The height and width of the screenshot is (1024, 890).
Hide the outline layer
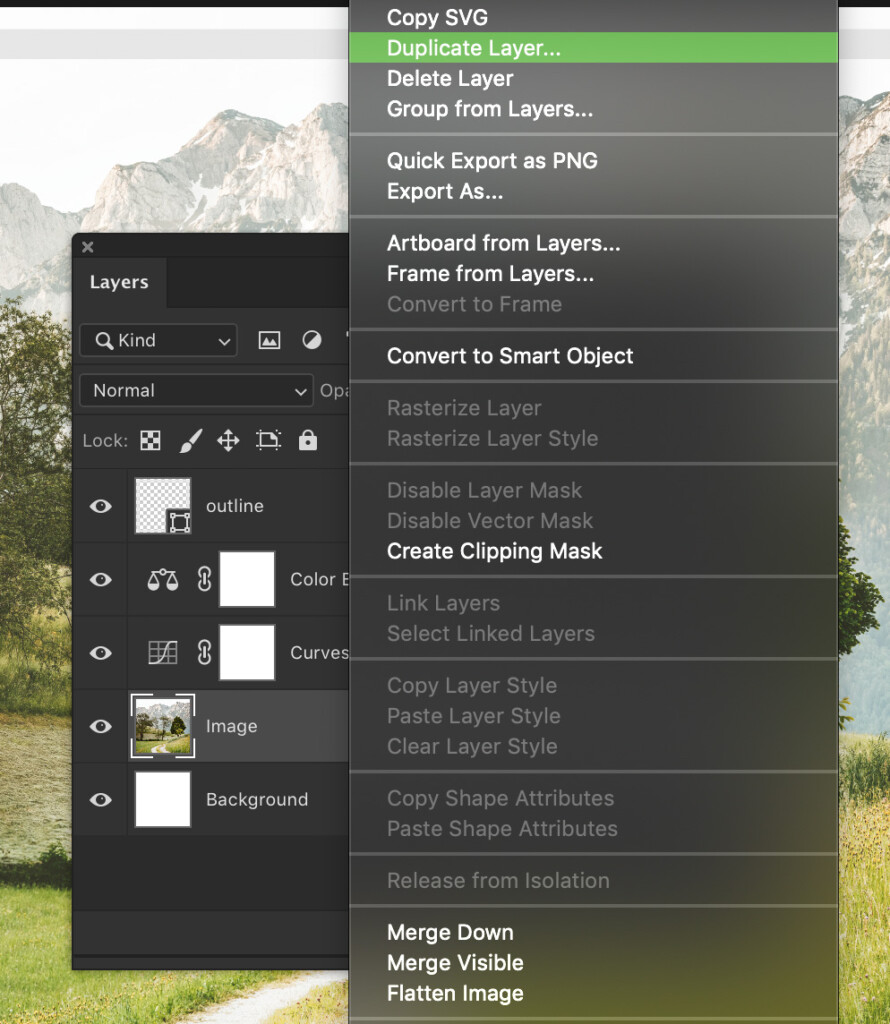point(101,506)
